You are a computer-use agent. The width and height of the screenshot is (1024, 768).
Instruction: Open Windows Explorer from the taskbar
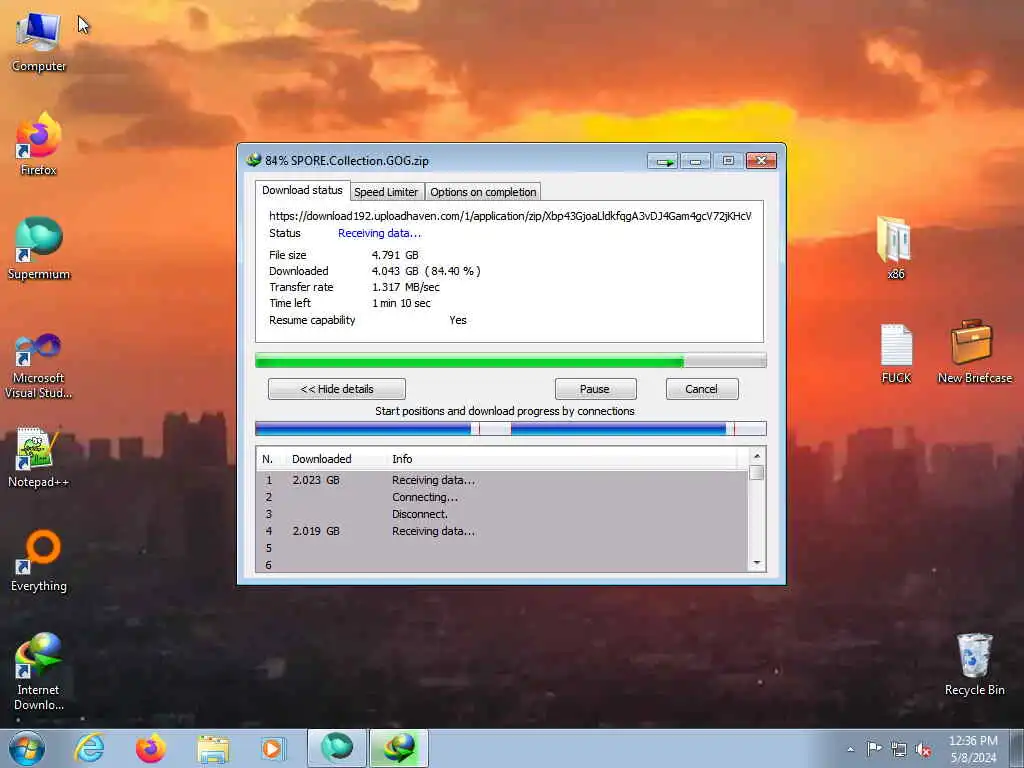click(x=213, y=748)
